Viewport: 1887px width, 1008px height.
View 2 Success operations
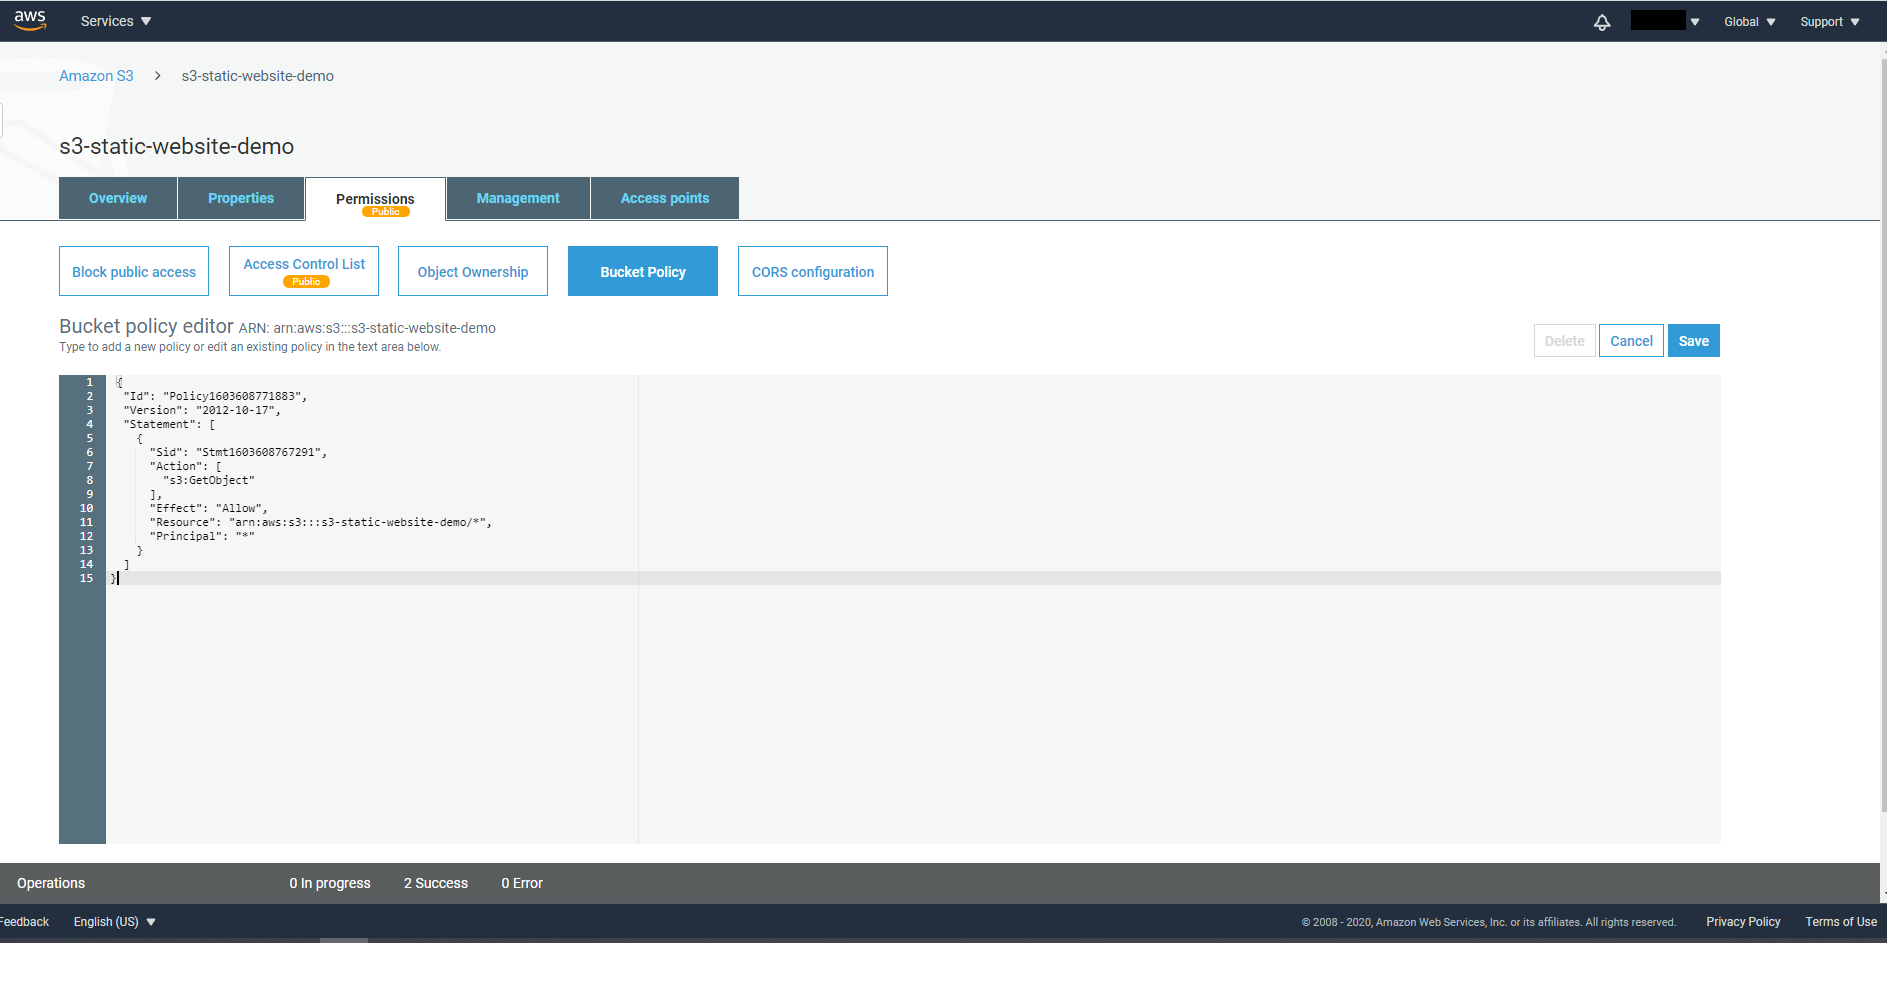(436, 883)
